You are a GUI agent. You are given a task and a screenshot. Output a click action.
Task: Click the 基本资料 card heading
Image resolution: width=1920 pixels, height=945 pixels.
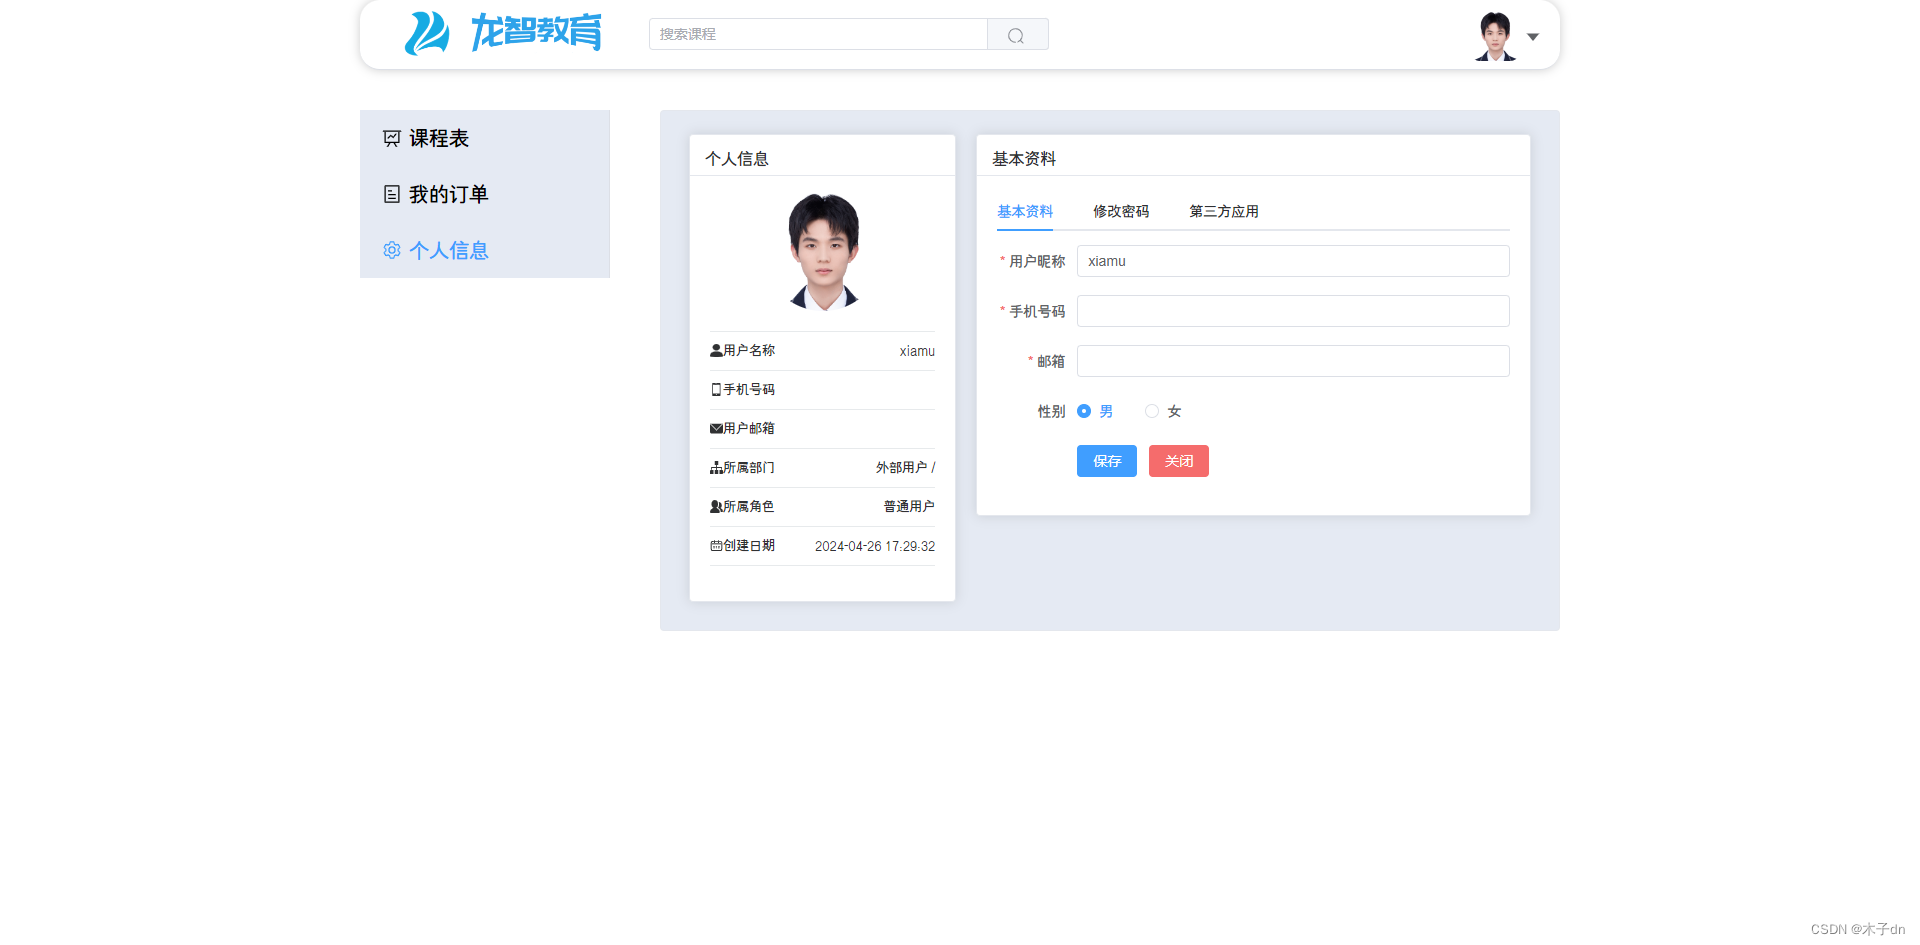[1024, 159]
